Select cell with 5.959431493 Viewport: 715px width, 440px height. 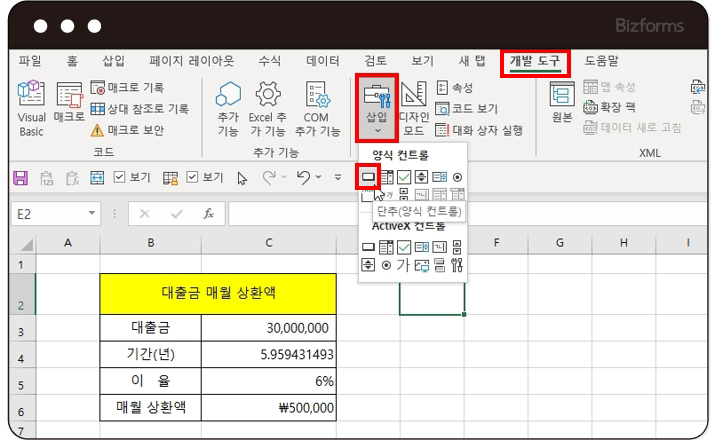(x=269, y=354)
